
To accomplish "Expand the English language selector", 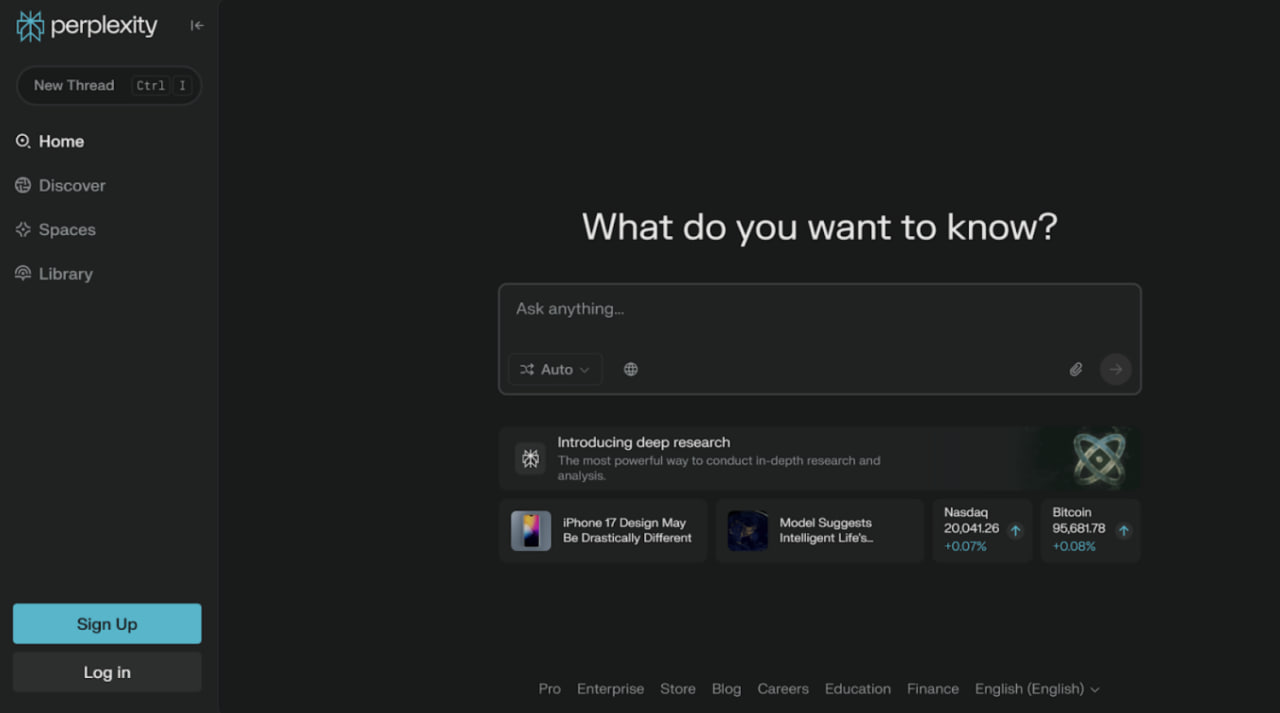I will click(x=1037, y=689).
